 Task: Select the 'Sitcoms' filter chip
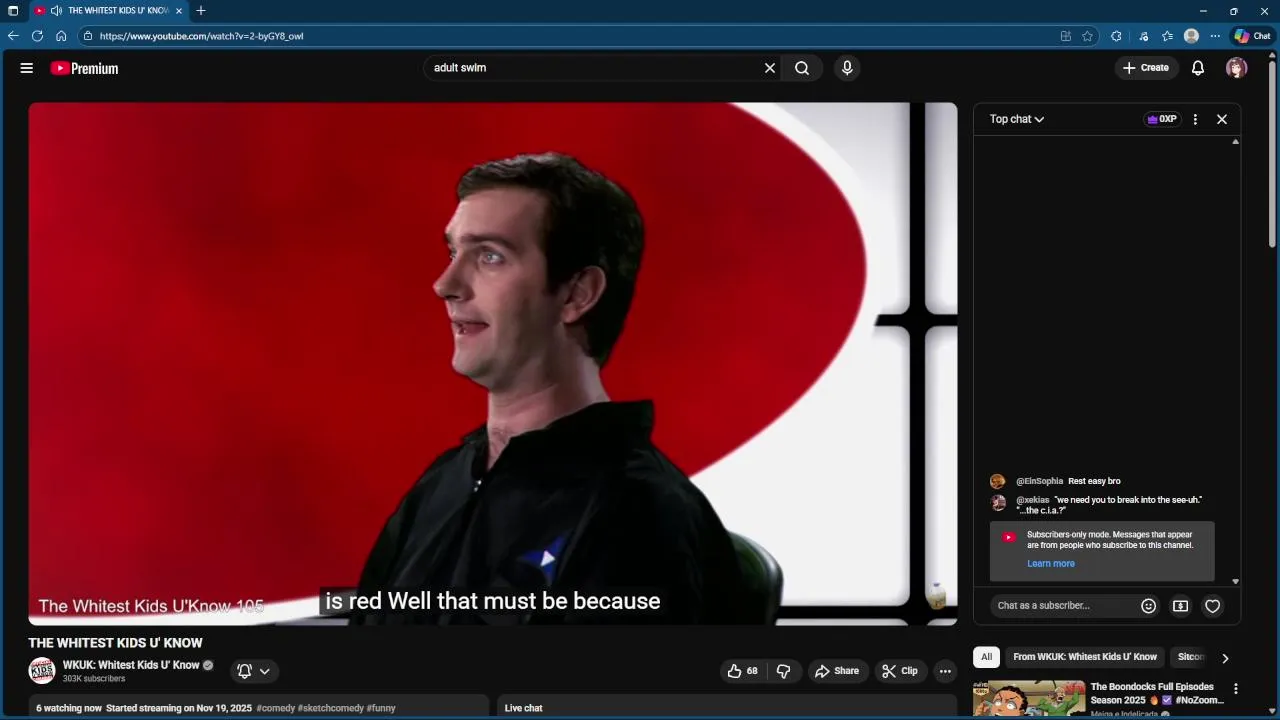tap(1191, 657)
